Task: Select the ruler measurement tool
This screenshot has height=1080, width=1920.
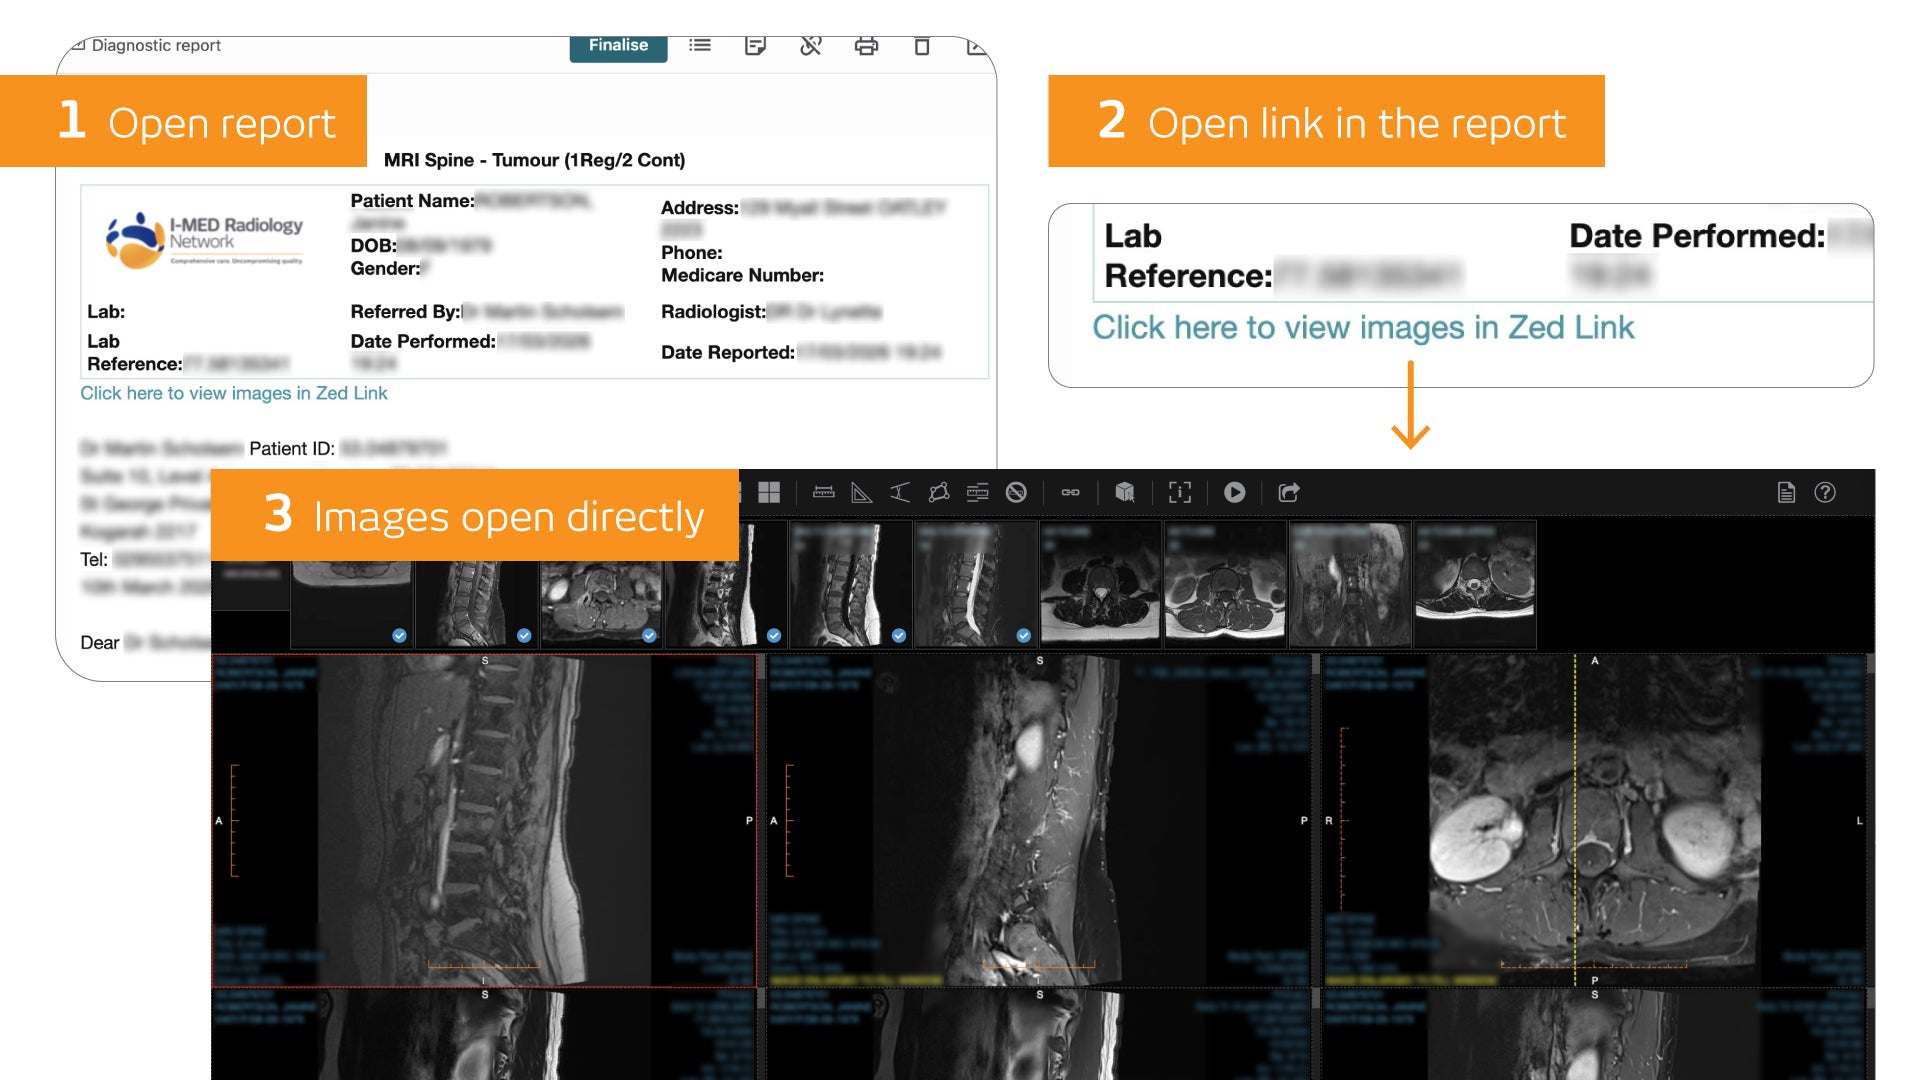Action: (823, 492)
